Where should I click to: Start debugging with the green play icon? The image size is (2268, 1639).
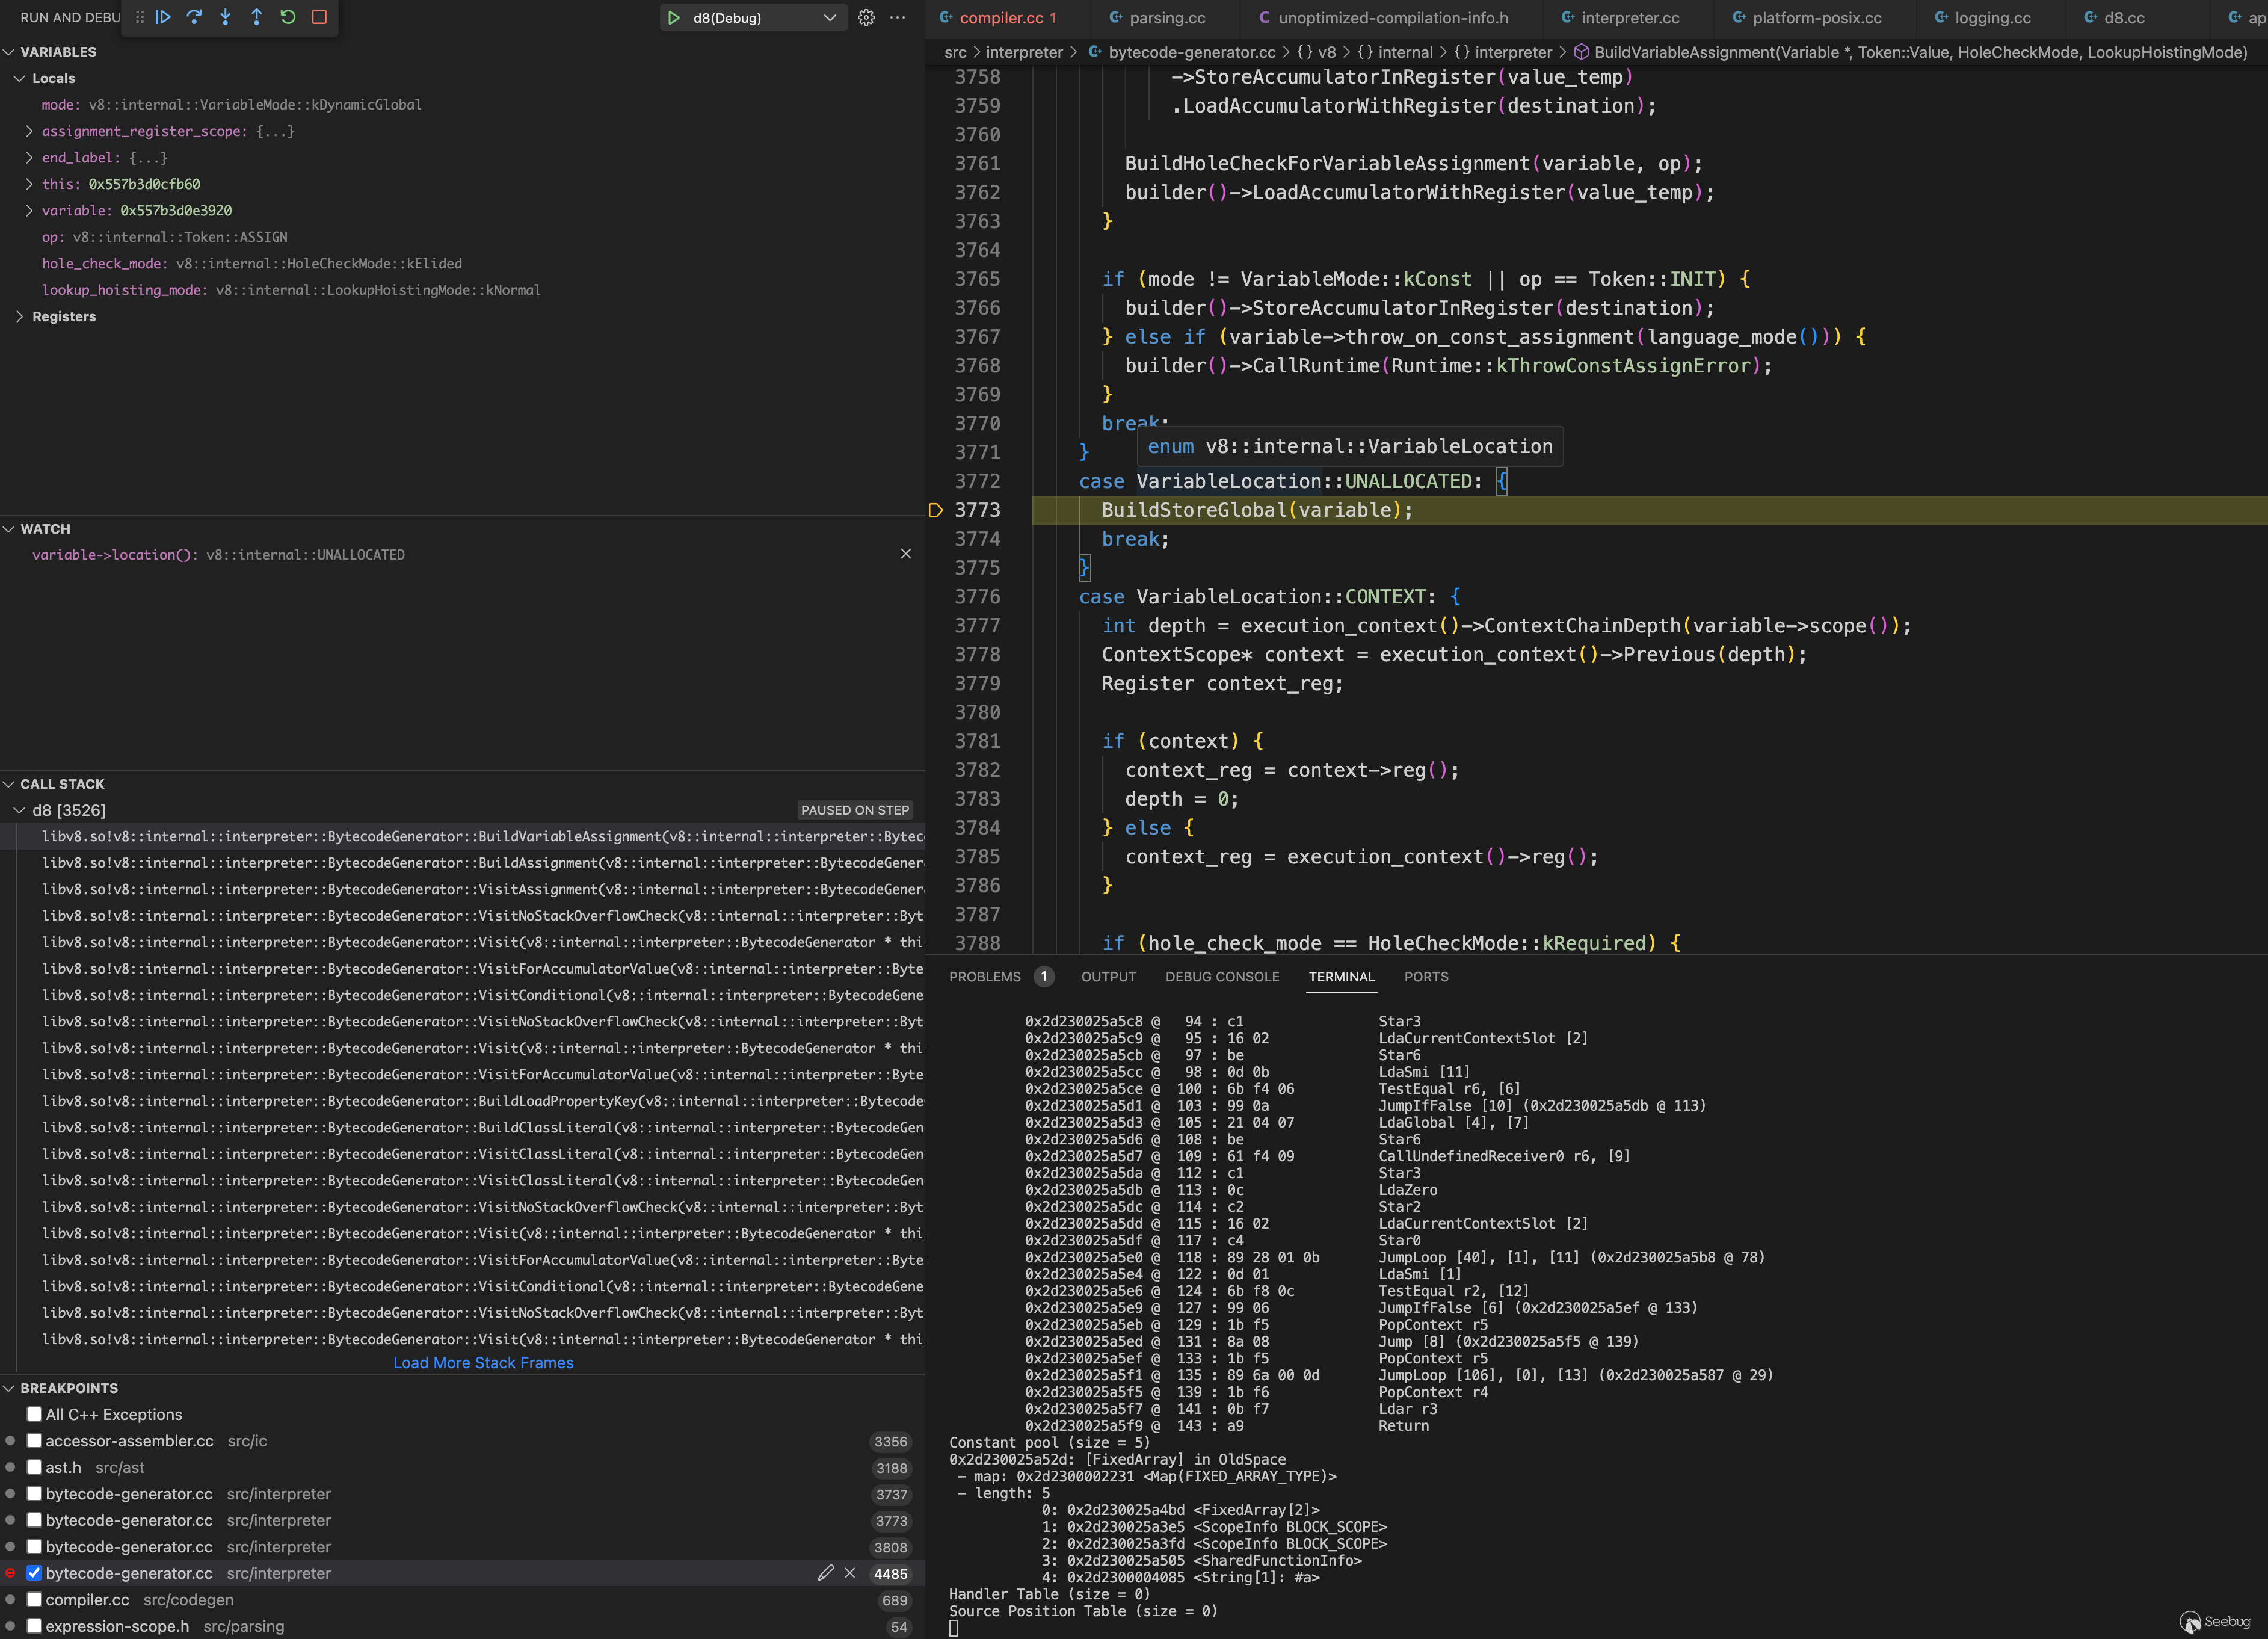(674, 18)
